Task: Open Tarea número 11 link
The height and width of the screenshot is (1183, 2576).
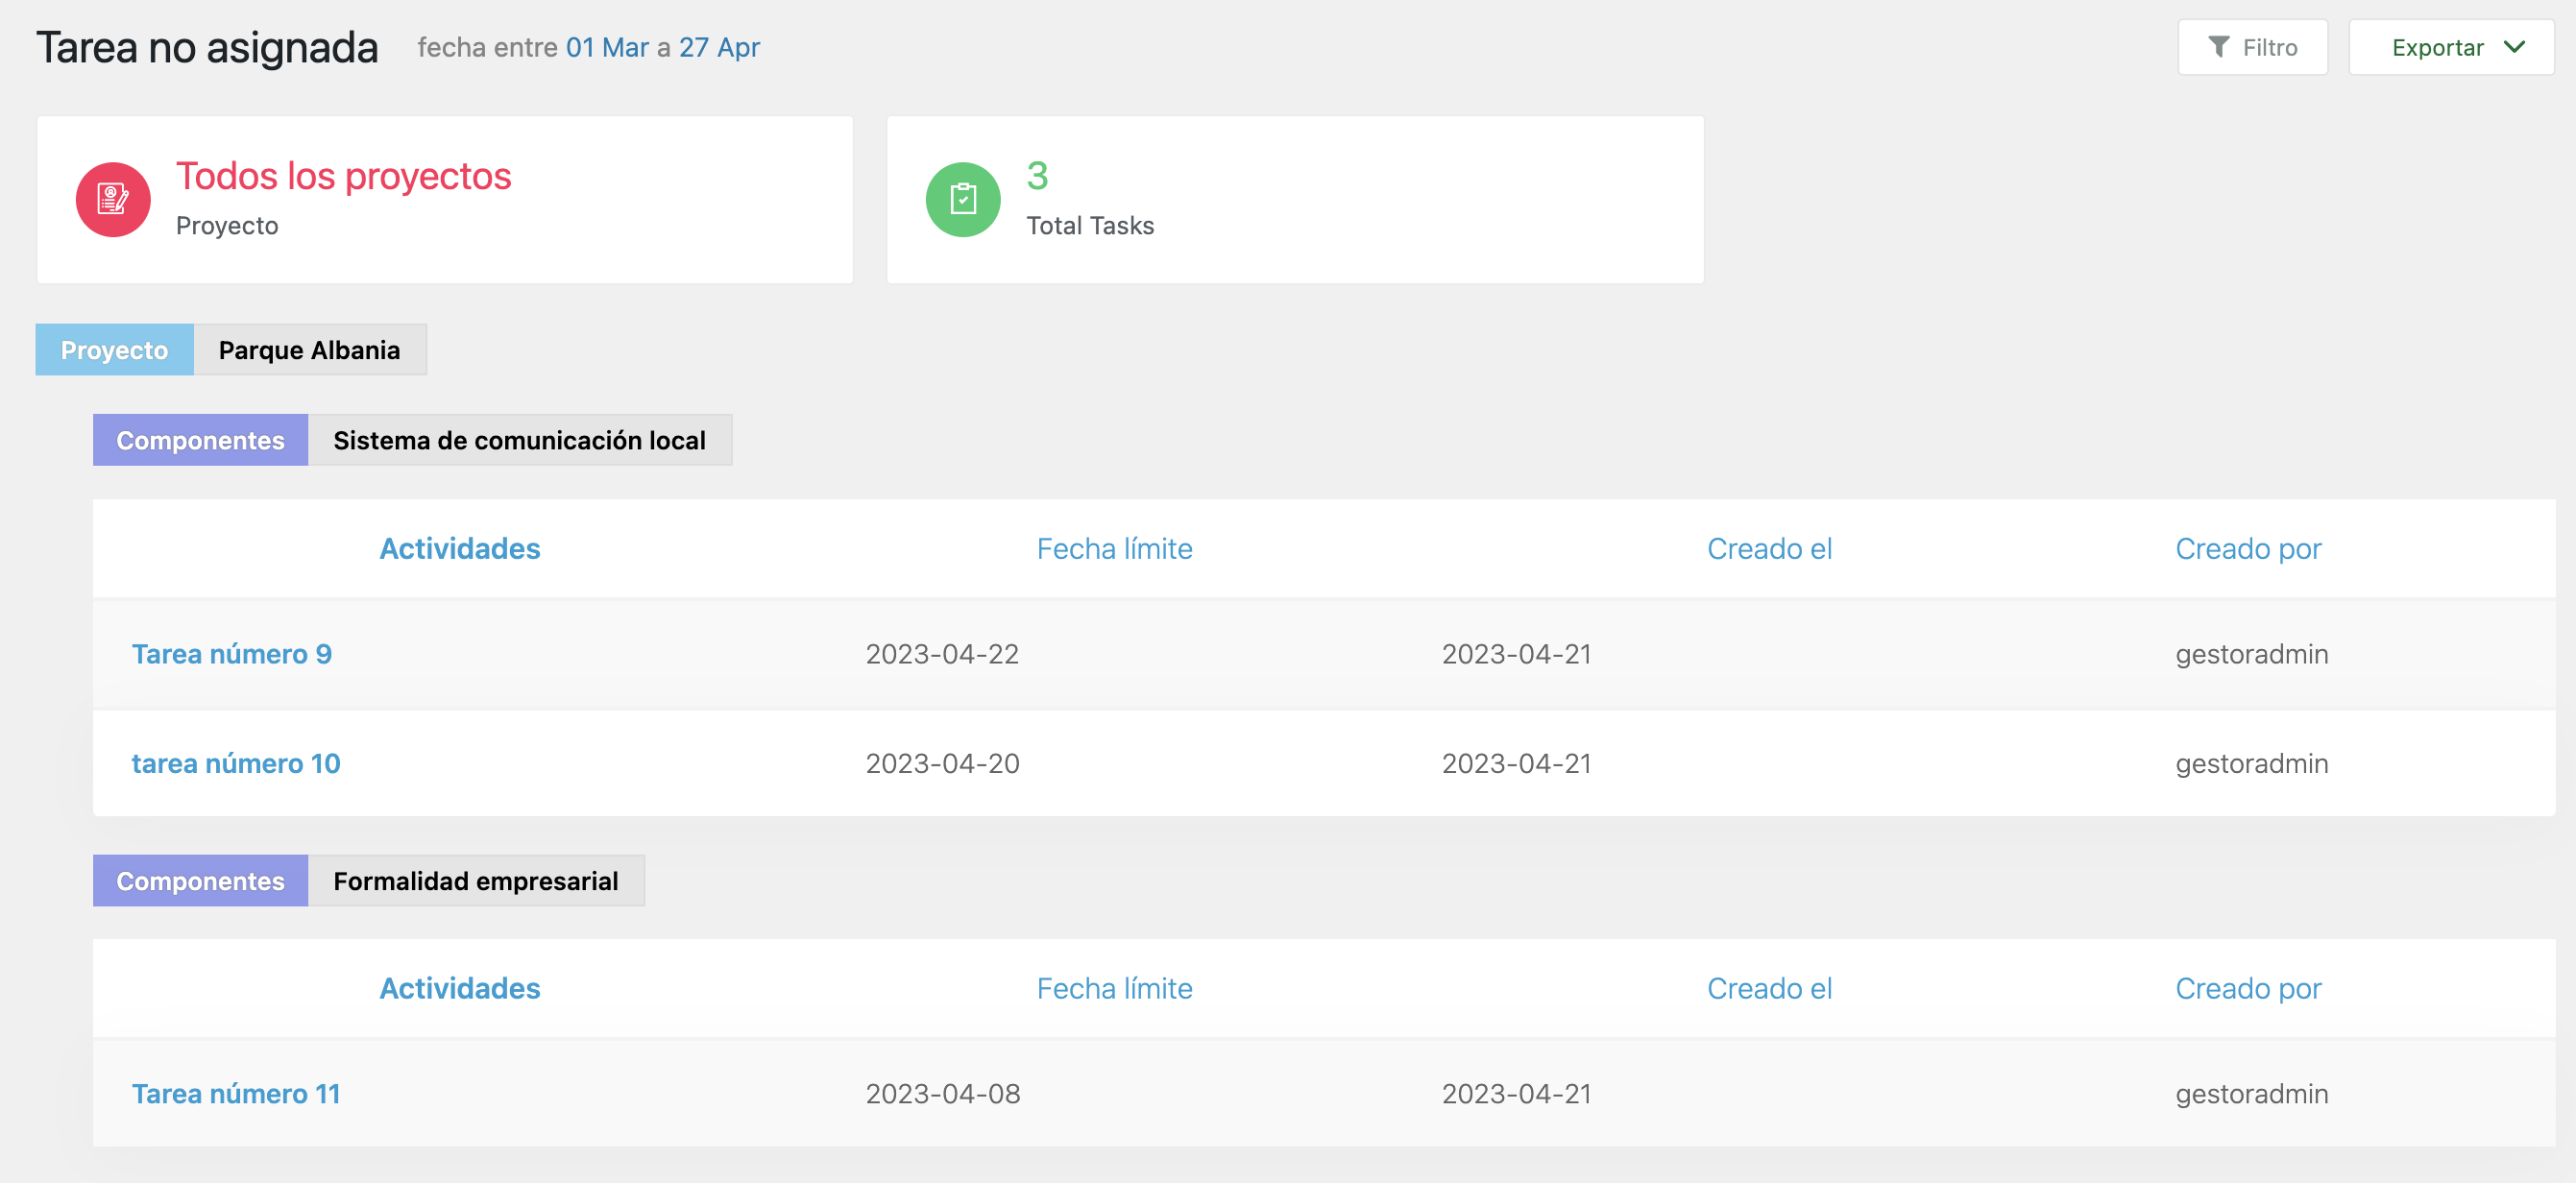Action: pos(236,1094)
